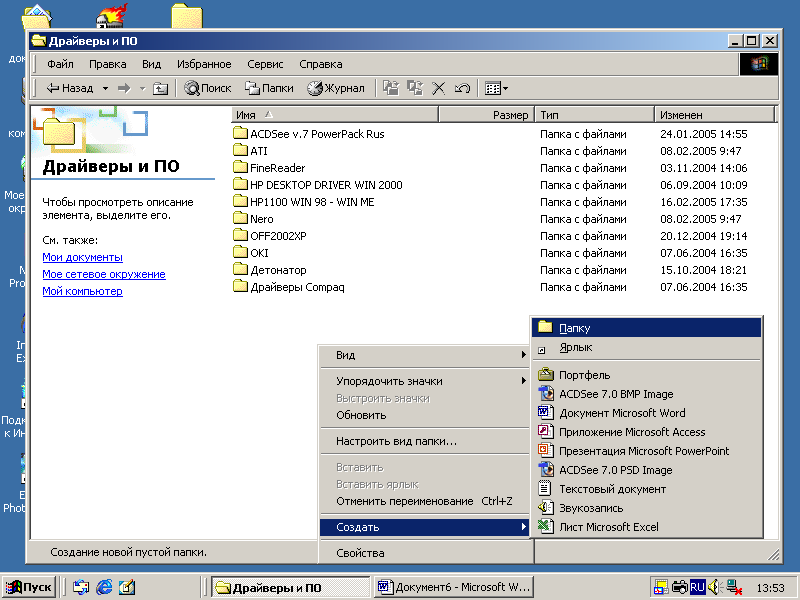
Task: Click the forward arrow toolbar icon
Action: 124,88
